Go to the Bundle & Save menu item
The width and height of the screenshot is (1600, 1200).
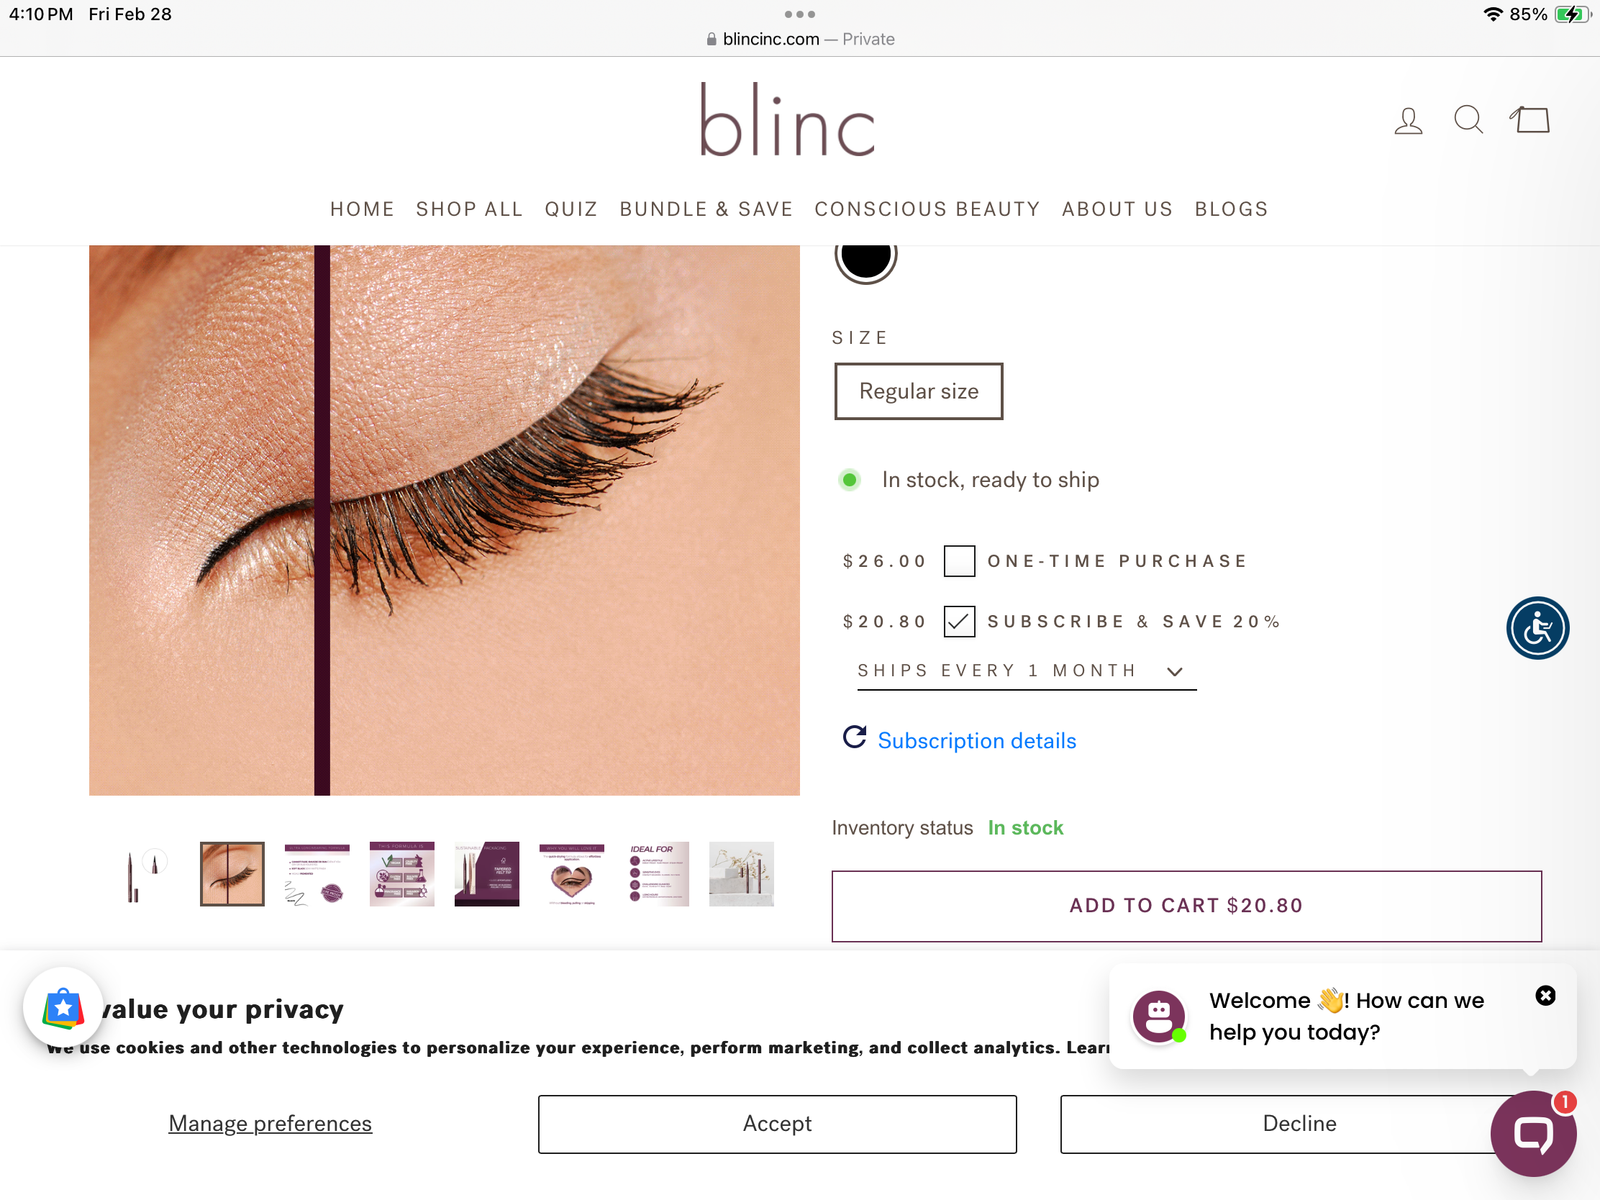click(x=706, y=209)
